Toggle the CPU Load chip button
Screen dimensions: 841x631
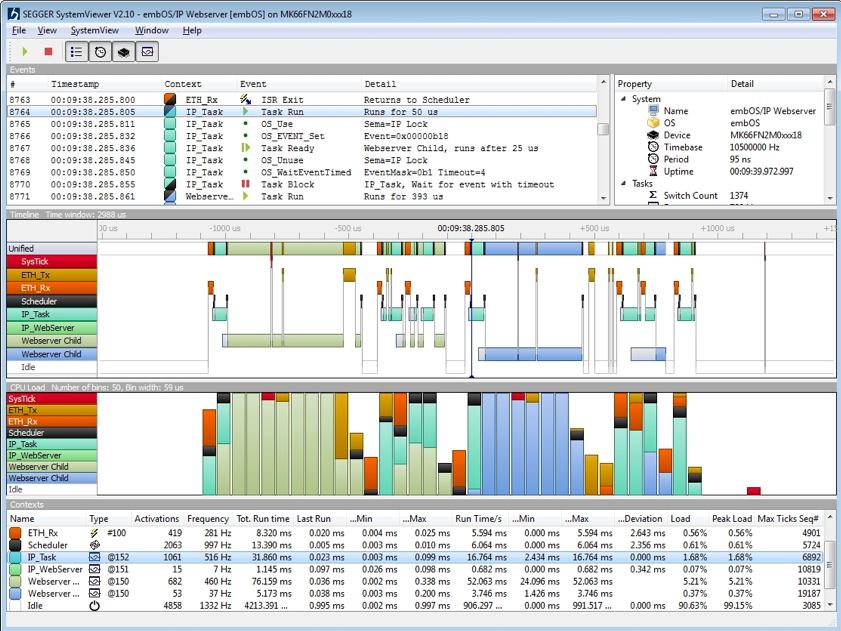click(123, 52)
